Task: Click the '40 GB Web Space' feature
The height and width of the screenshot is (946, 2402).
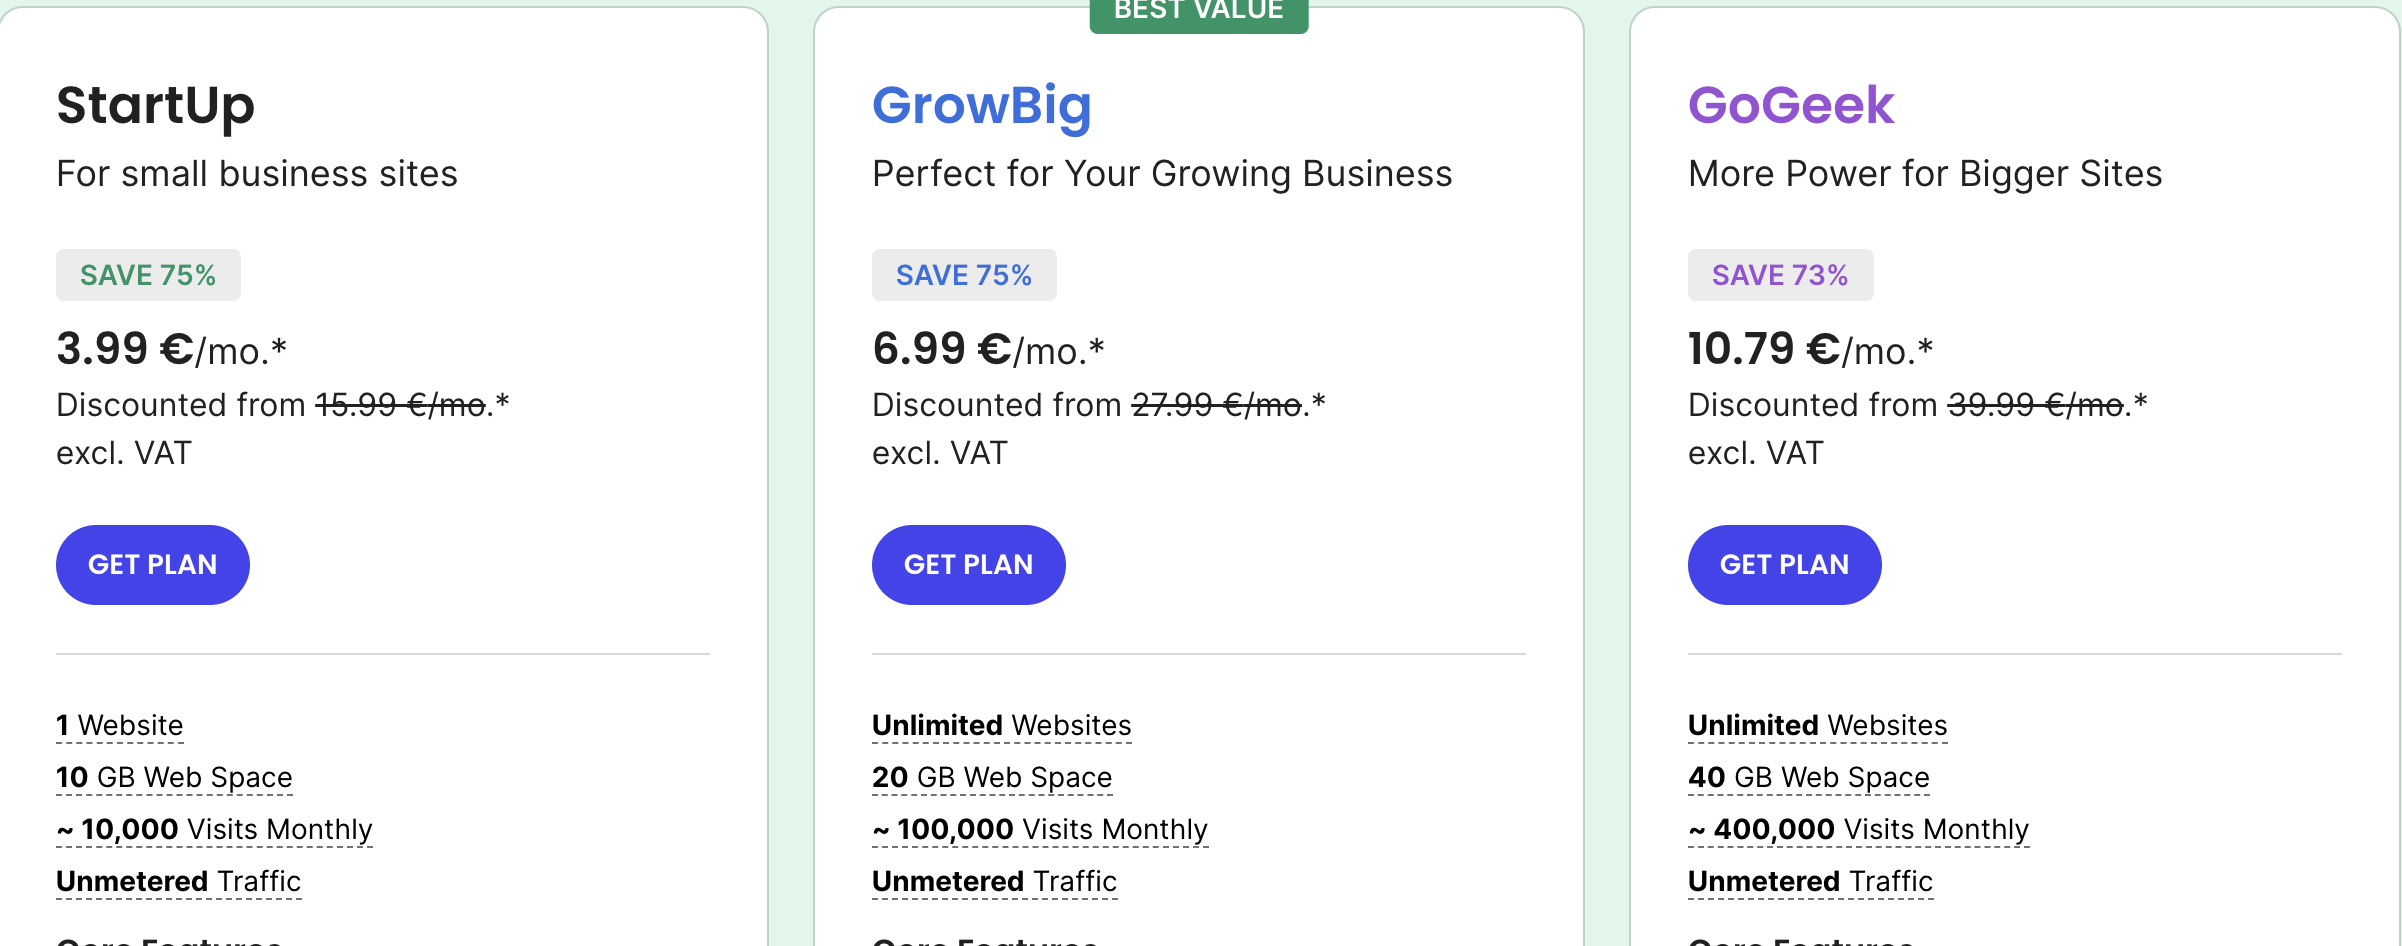Action: click(x=1808, y=777)
